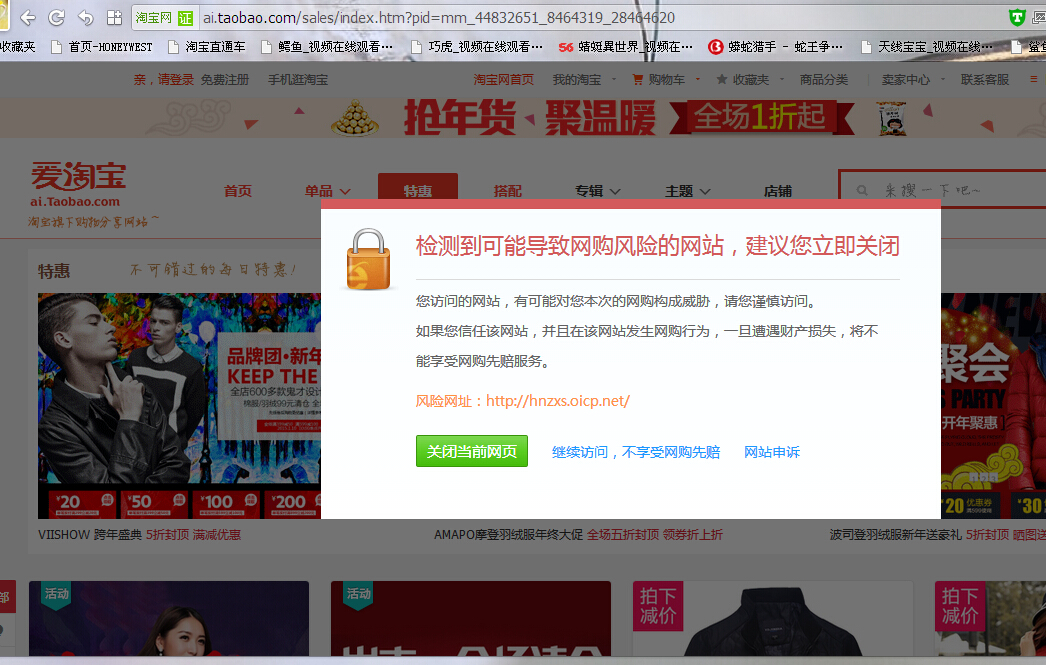
Task: Click the 网站申诉 link
Action: tap(772, 452)
